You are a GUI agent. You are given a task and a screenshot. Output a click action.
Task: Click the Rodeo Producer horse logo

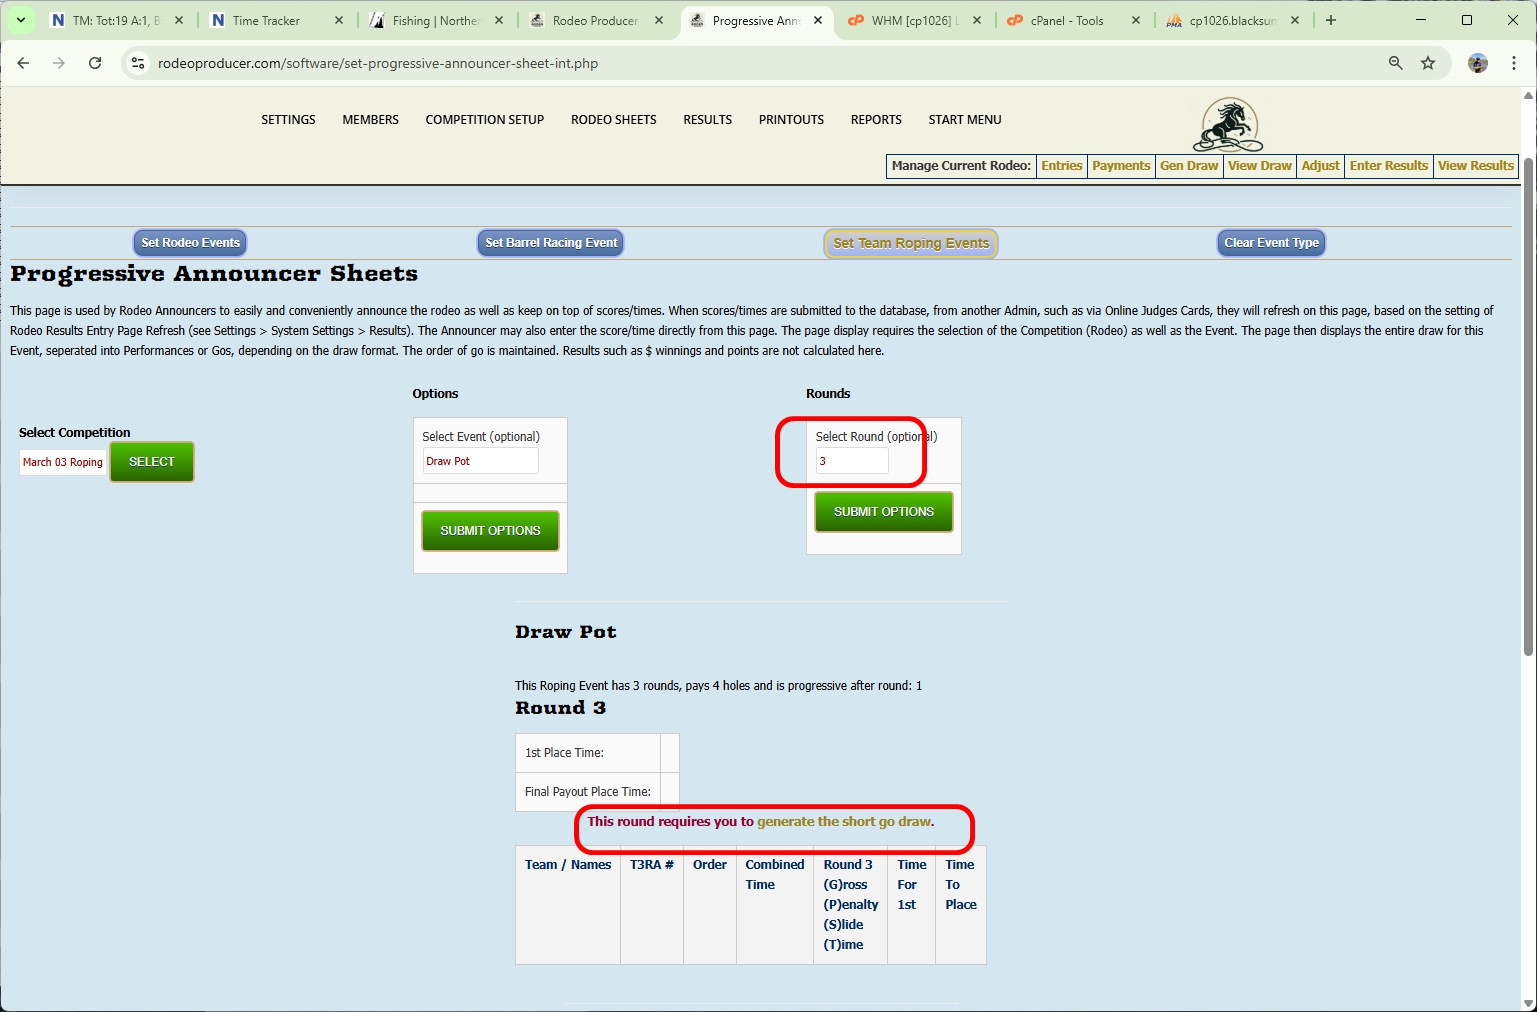click(1228, 125)
